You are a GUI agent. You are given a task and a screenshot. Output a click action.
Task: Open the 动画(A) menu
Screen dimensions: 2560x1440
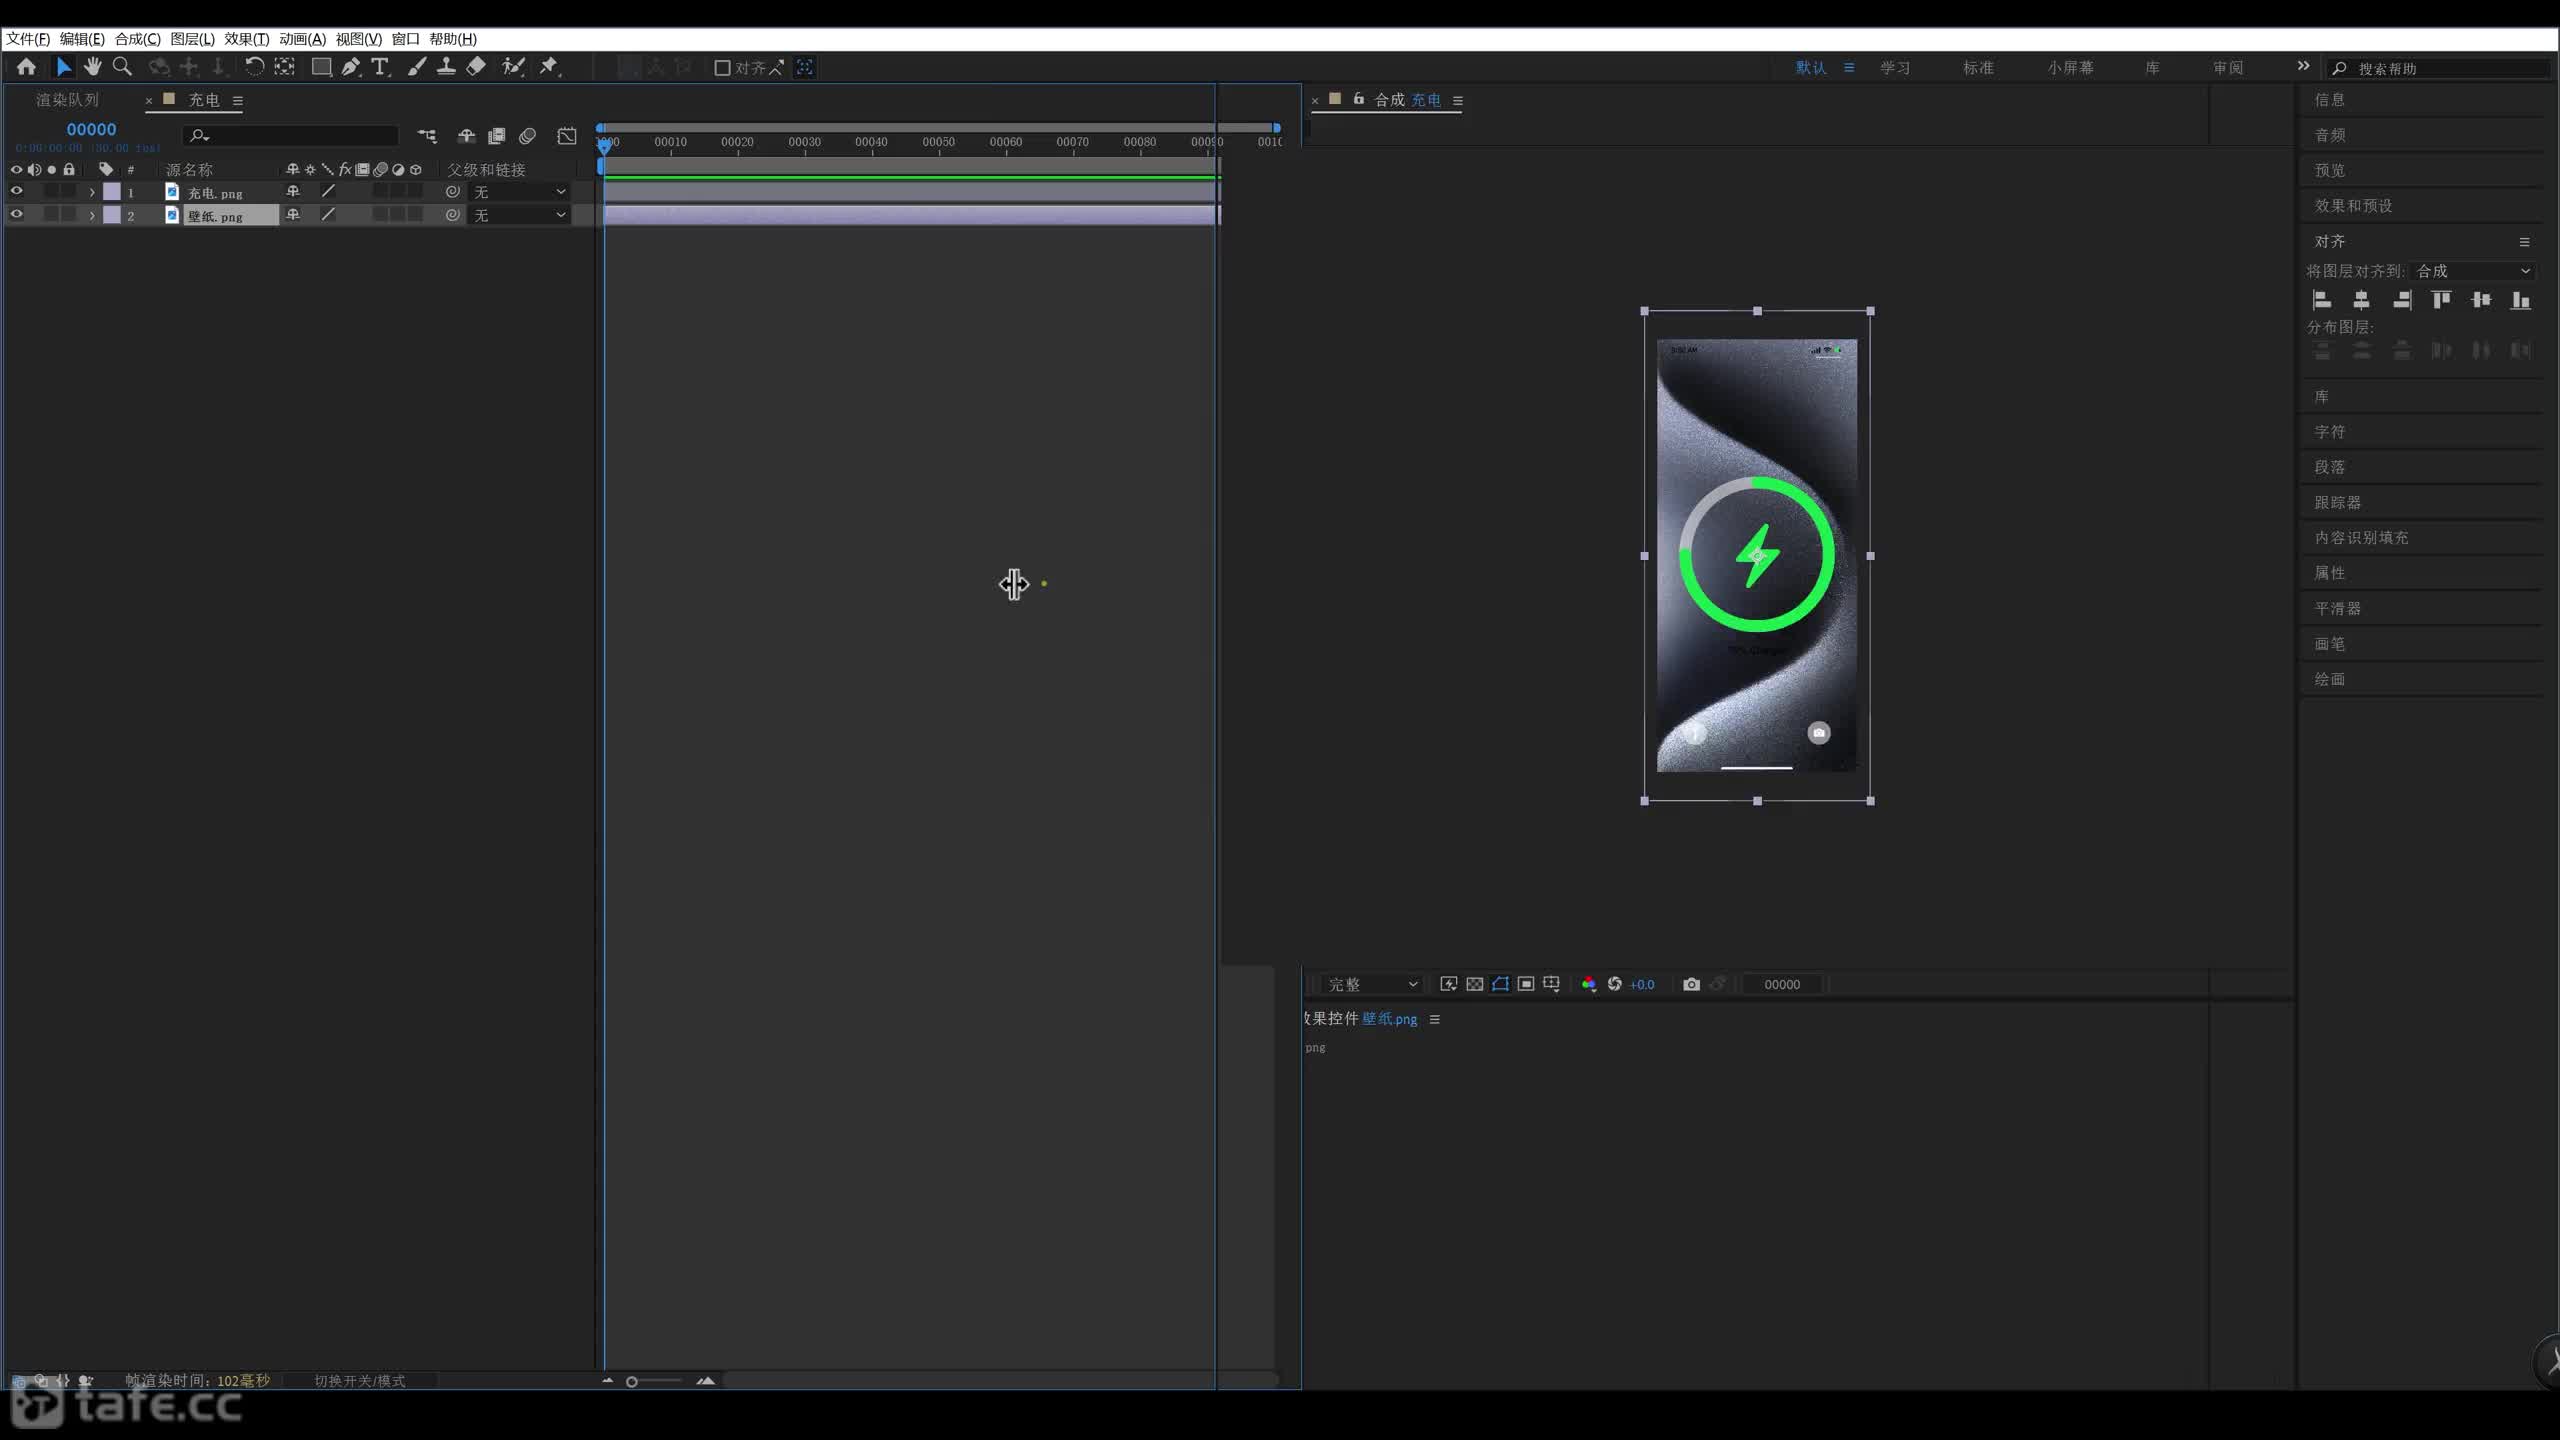click(x=303, y=39)
